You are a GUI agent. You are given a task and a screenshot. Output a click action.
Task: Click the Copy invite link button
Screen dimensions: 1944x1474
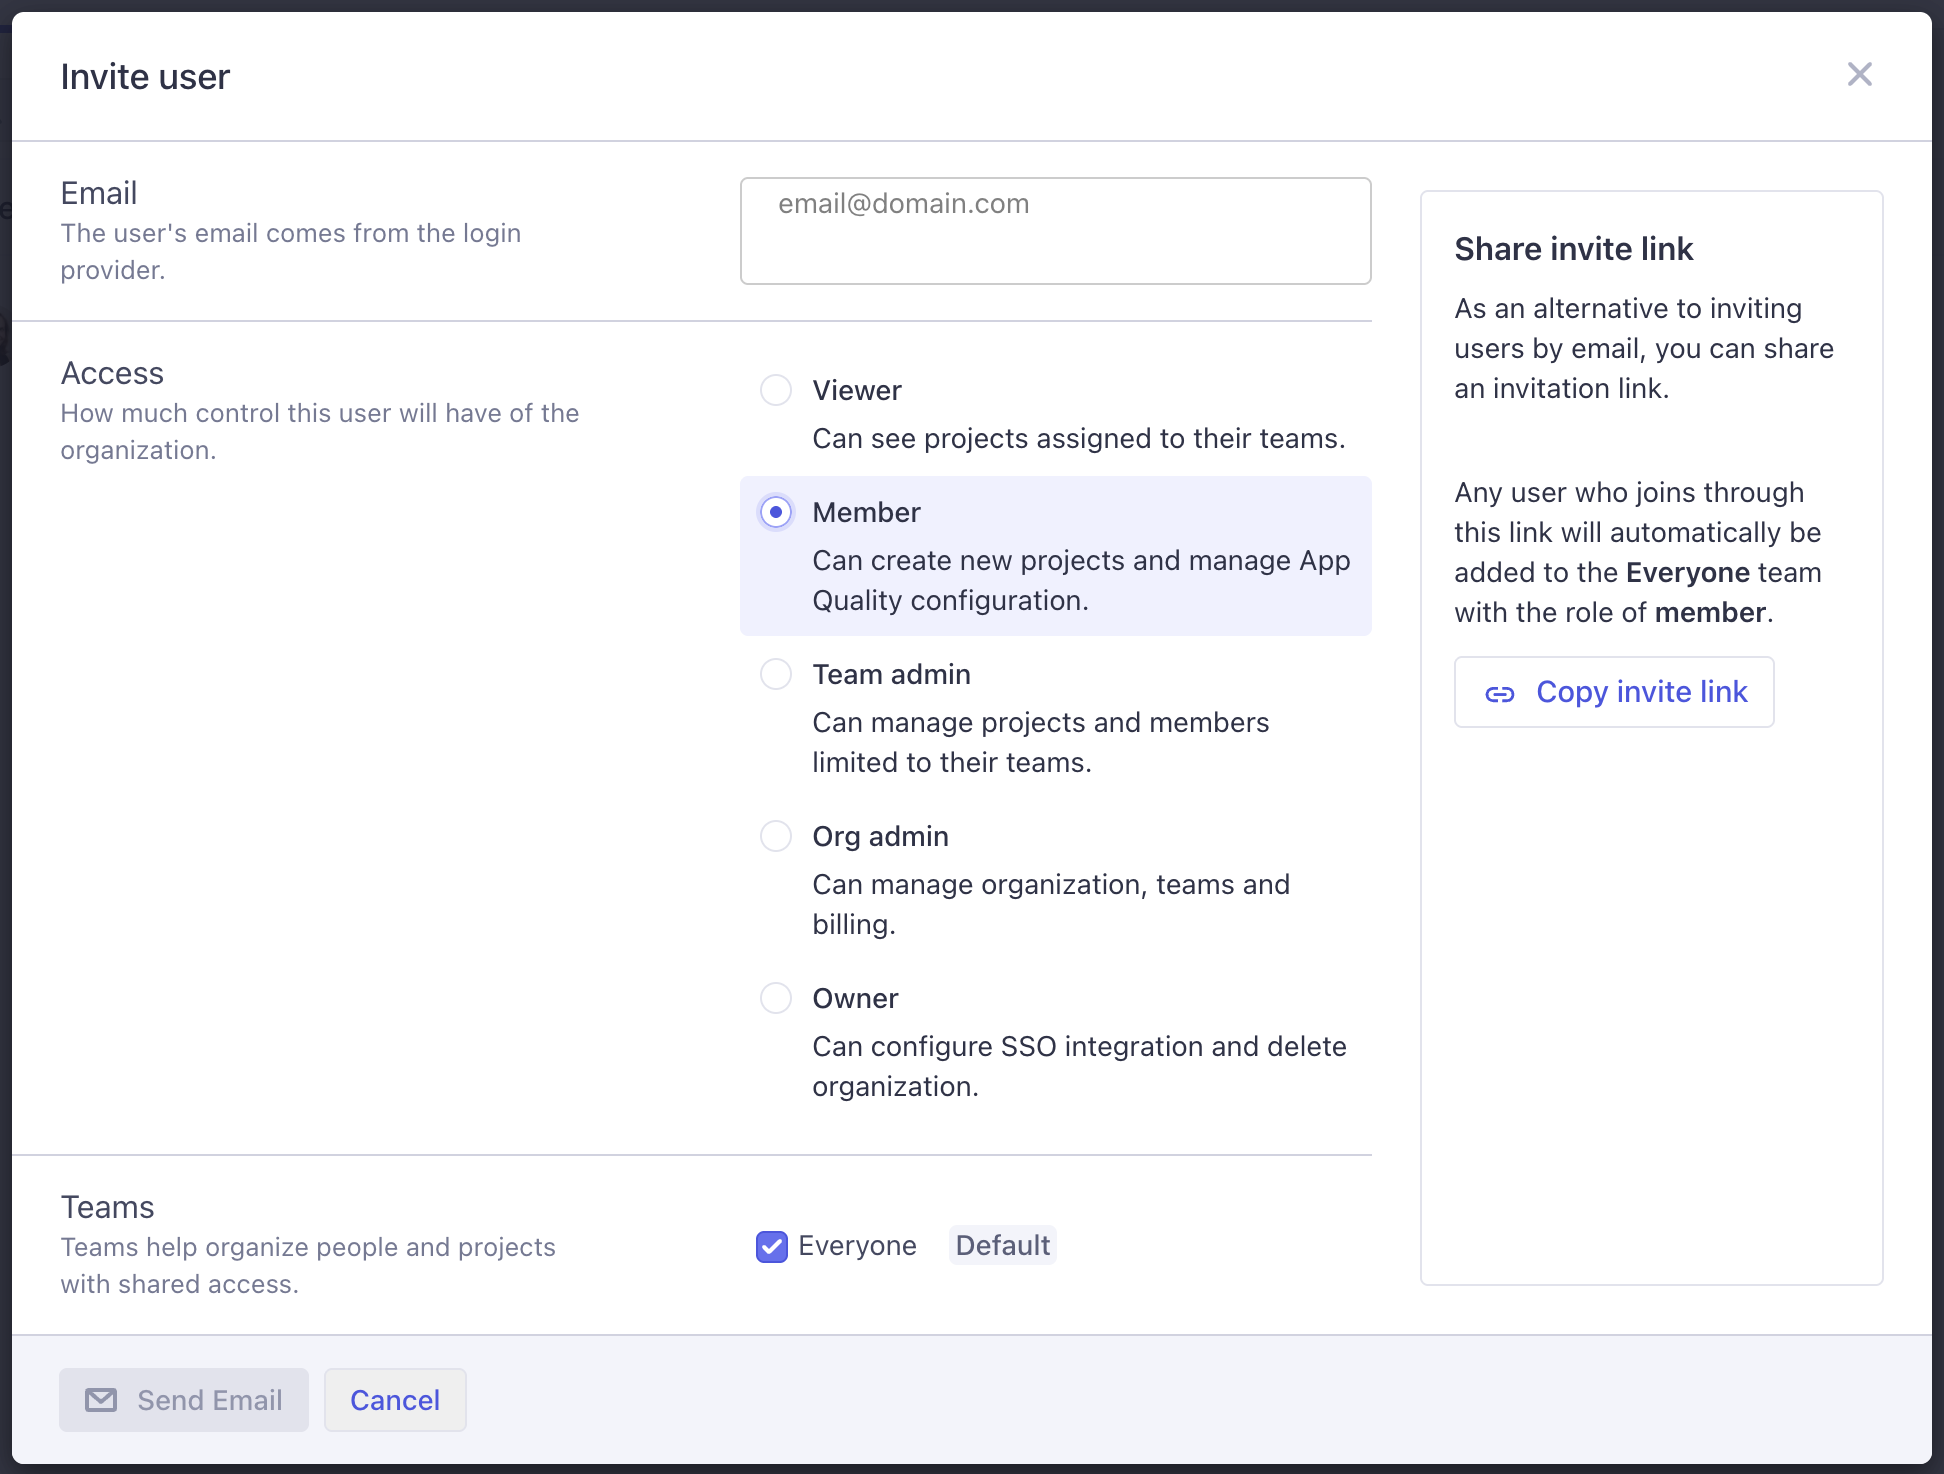tap(1614, 692)
